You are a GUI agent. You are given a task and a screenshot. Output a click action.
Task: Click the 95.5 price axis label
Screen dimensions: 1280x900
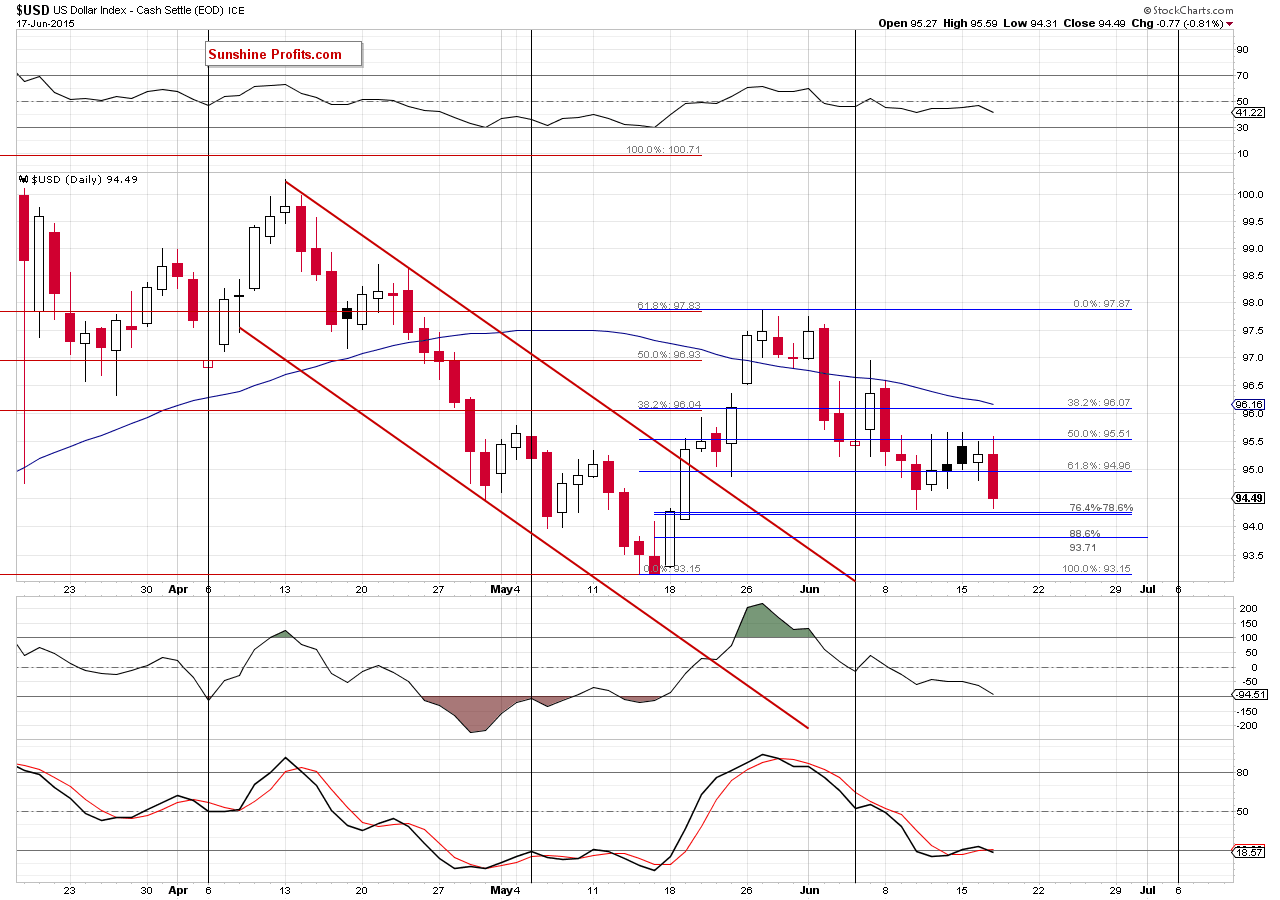(1252, 441)
